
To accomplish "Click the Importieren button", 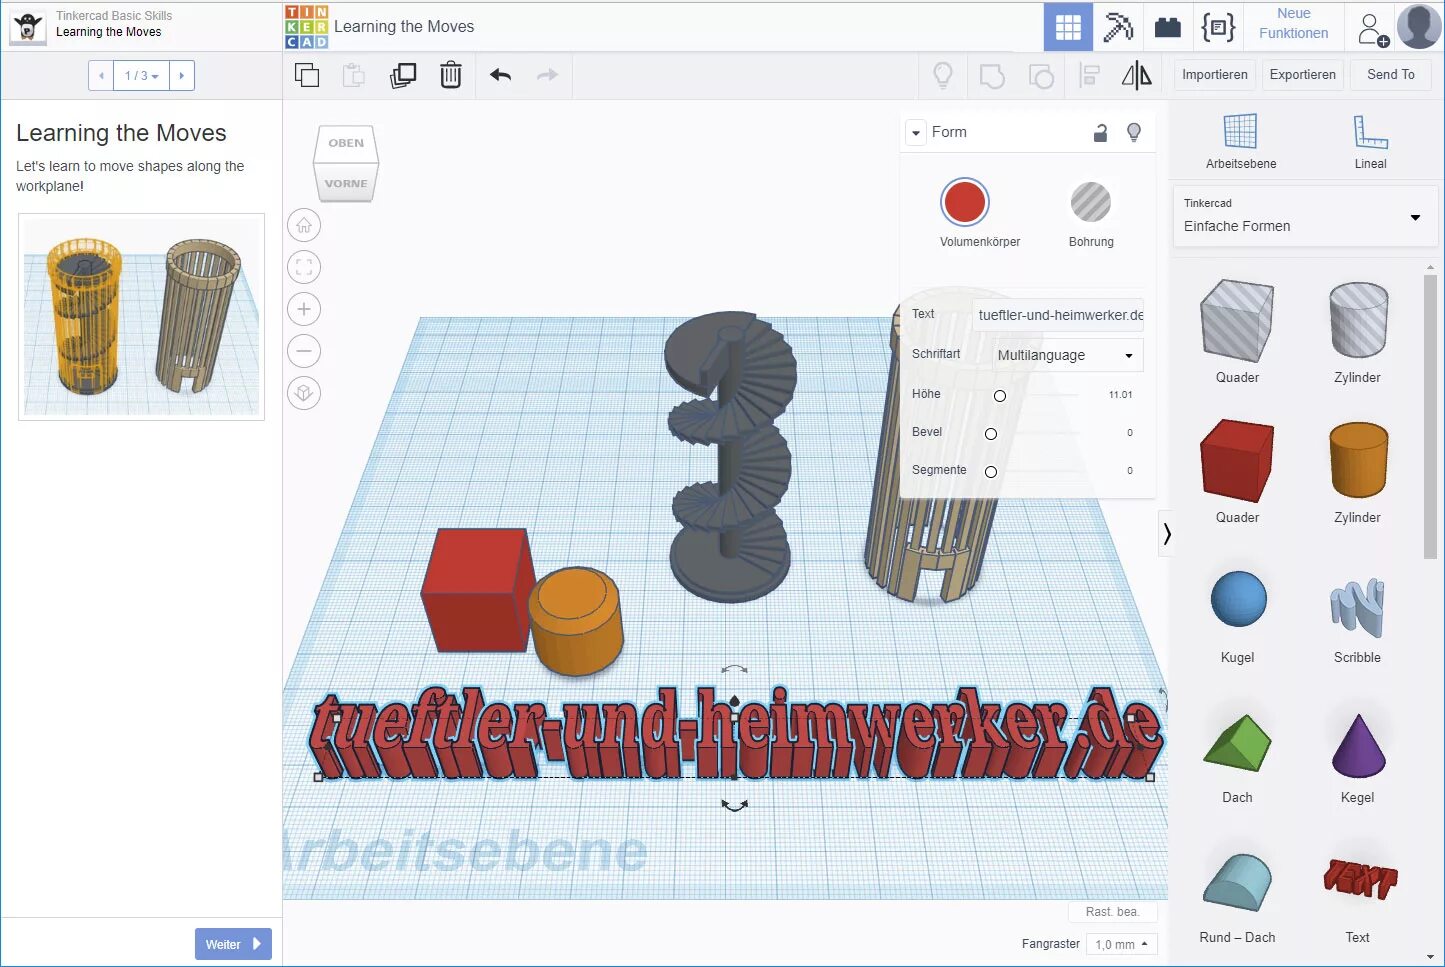I will click(x=1214, y=75).
